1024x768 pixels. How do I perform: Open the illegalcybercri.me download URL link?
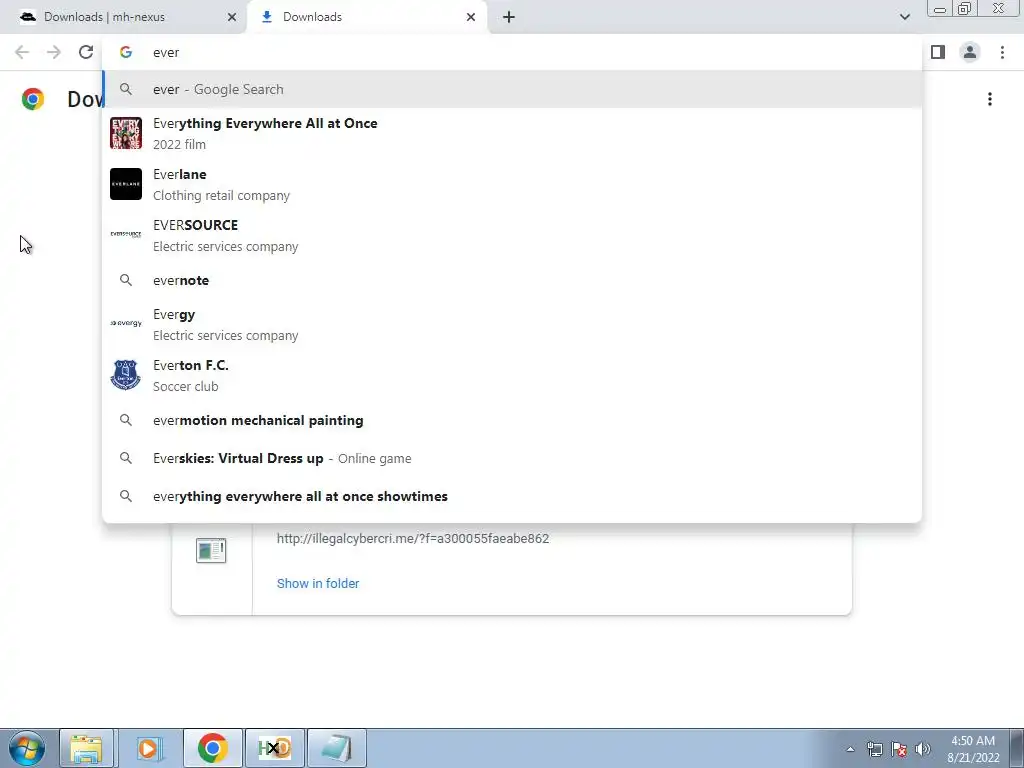pos(413,539)
